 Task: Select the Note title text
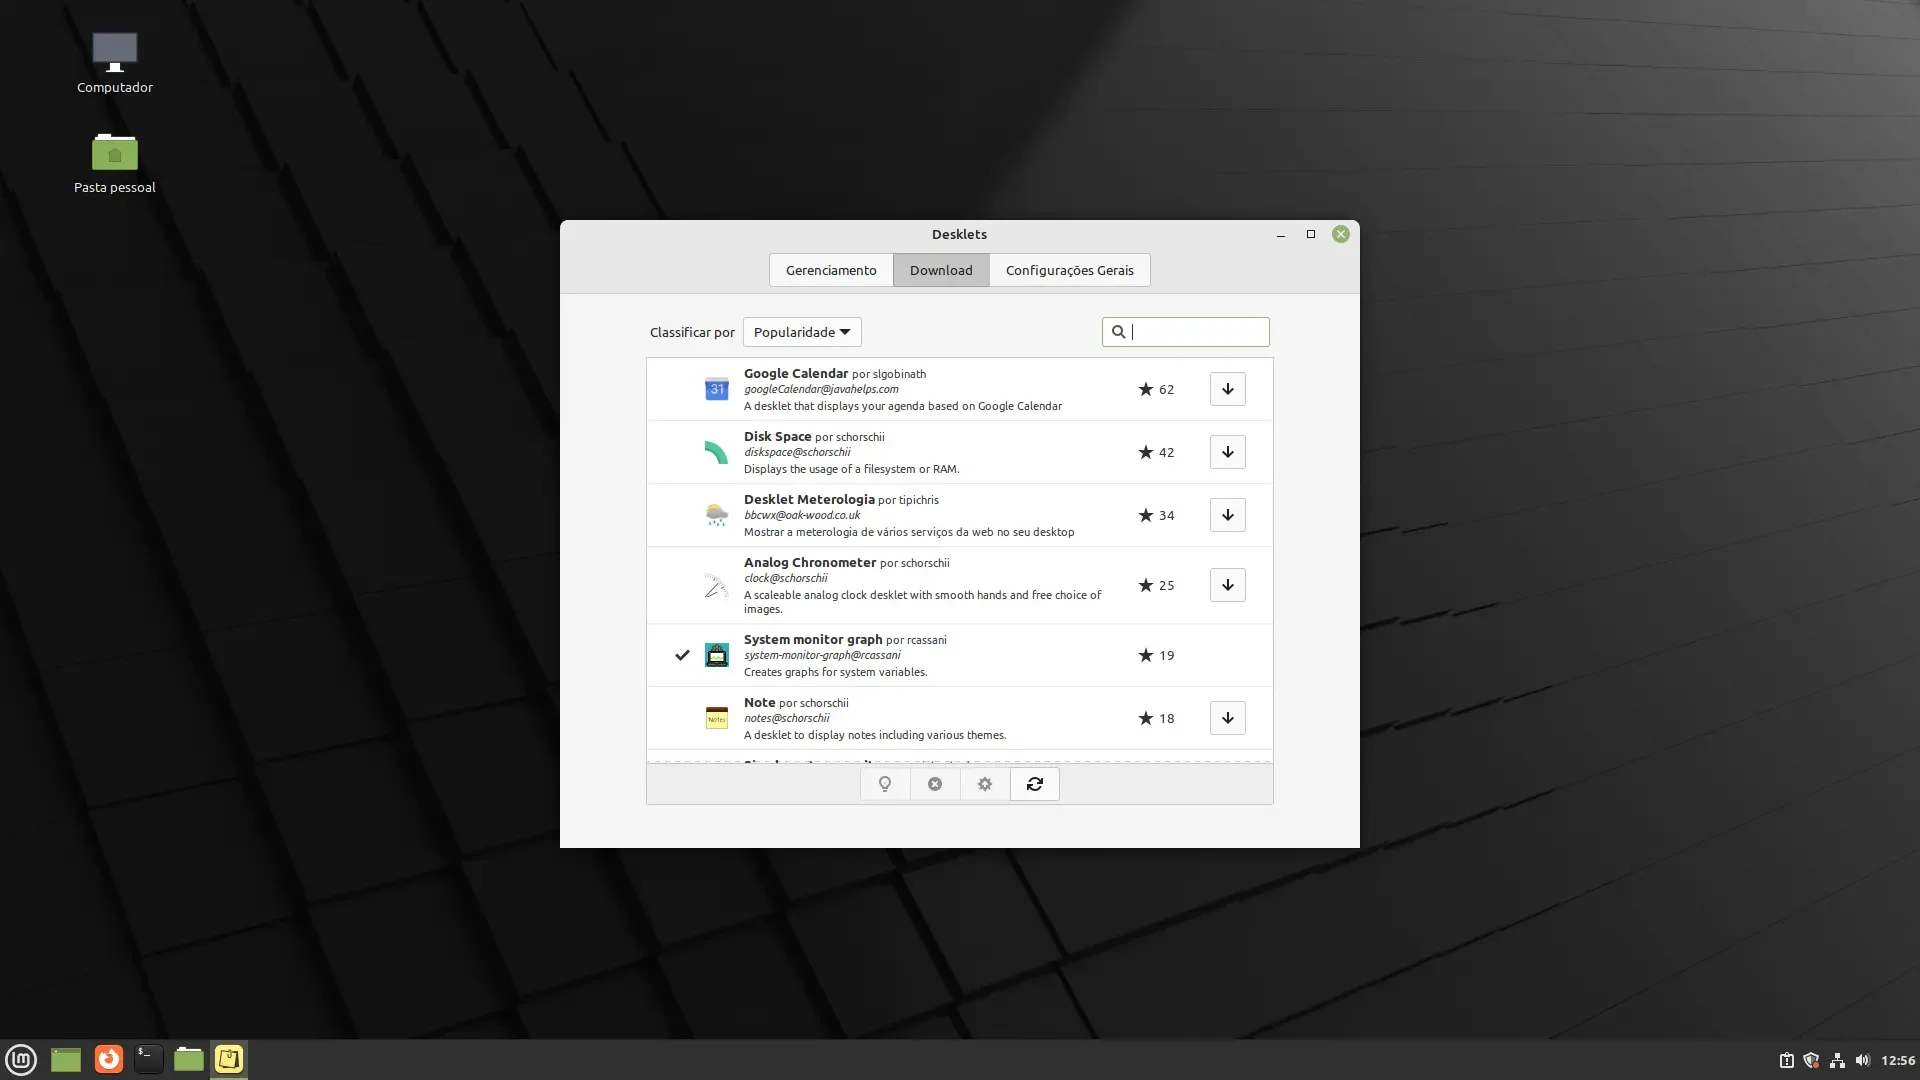coord(759,702)
